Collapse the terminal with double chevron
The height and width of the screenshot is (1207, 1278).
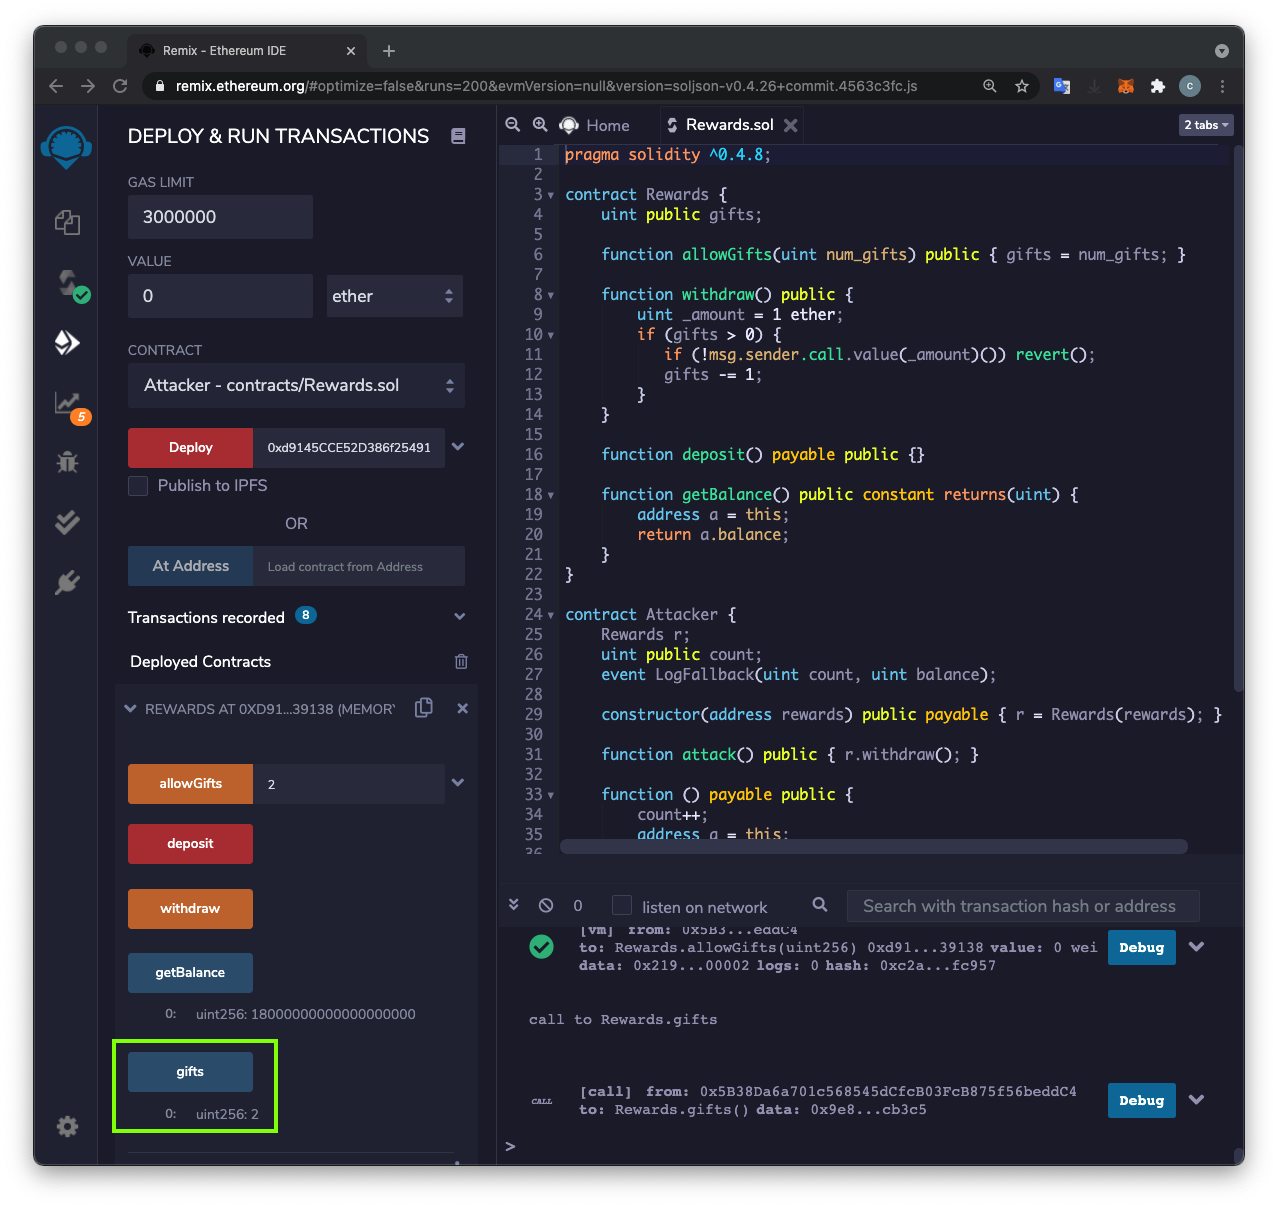[514, 904]
